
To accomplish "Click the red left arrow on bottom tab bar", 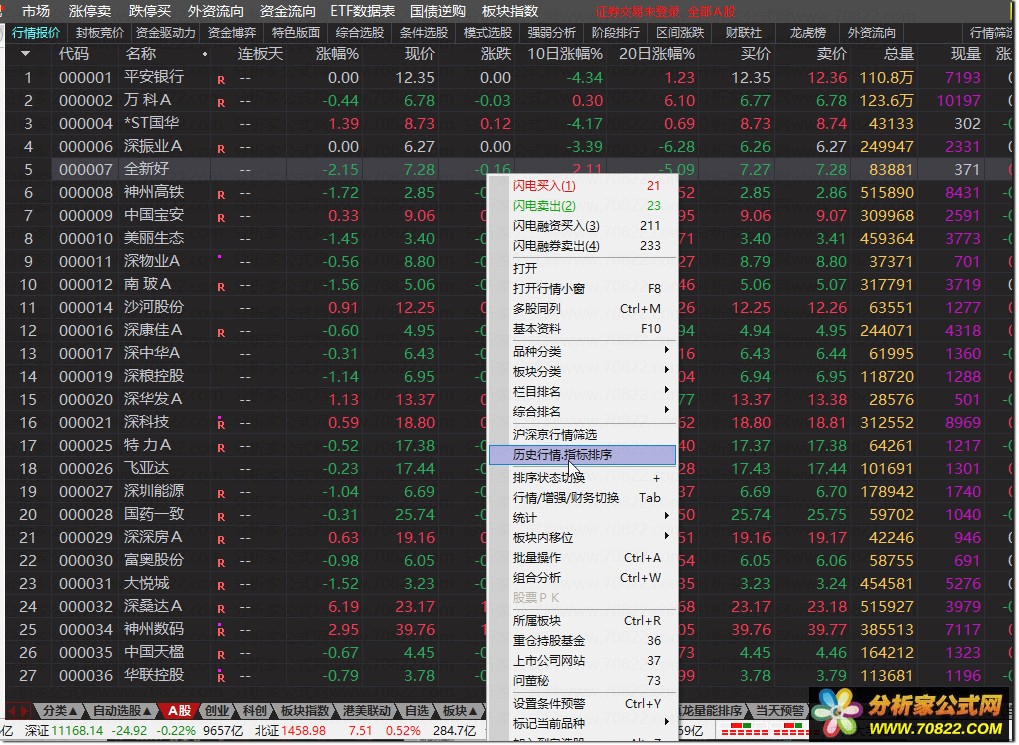I will 13,711.
